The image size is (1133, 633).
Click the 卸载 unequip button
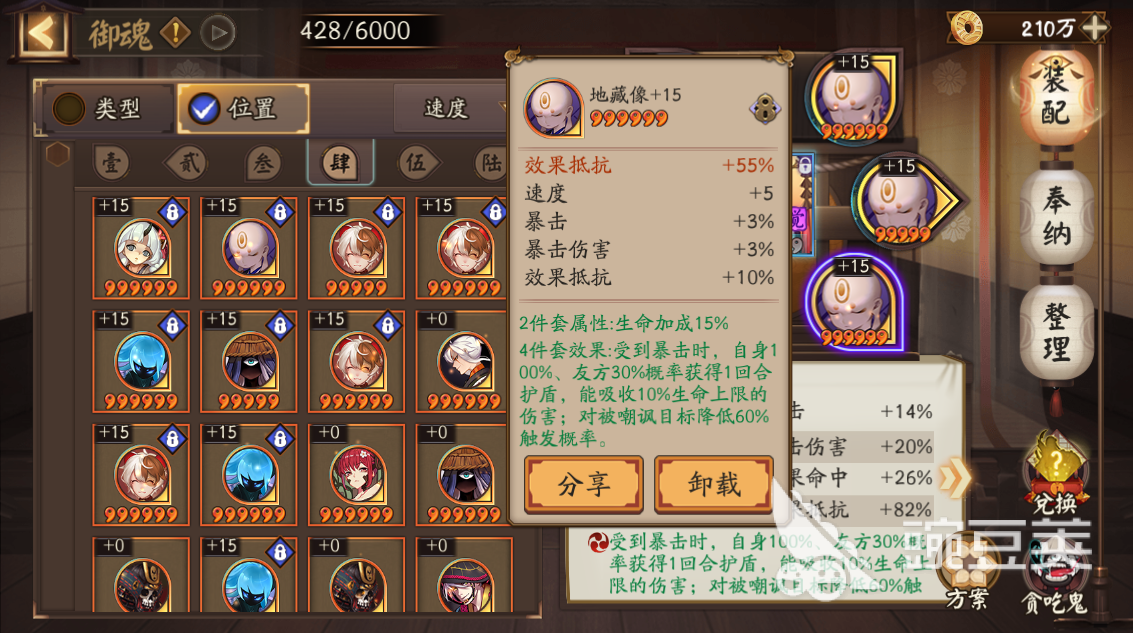714,484
